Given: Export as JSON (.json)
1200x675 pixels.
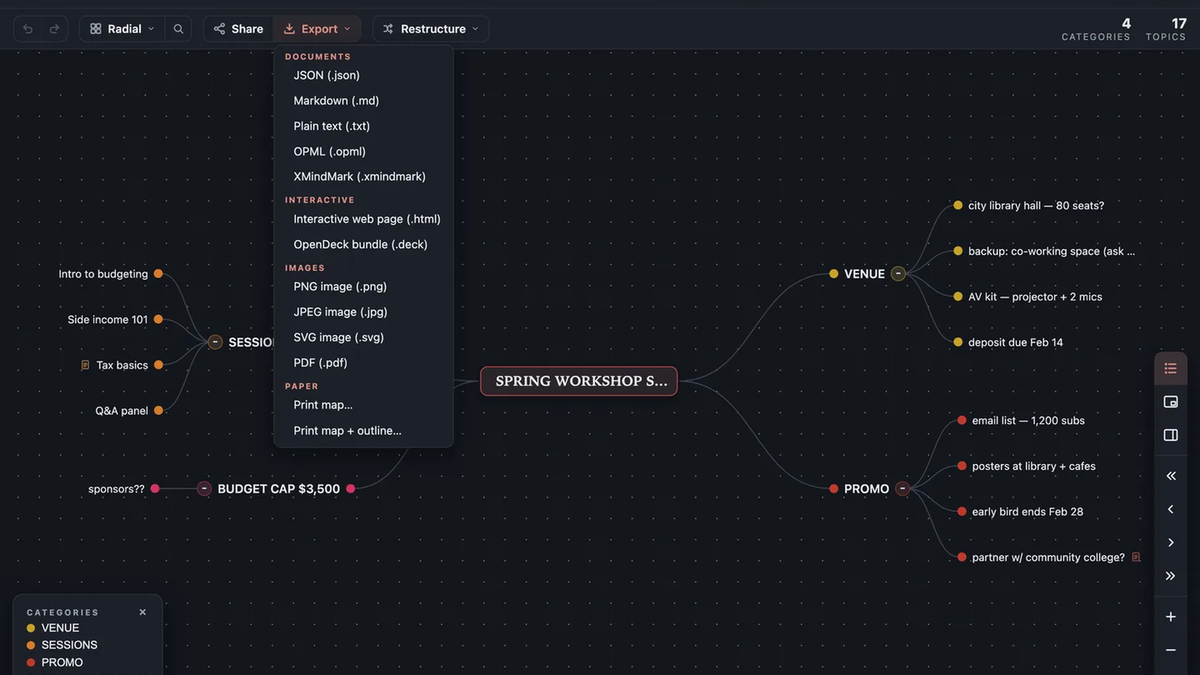Looking at the screenshot, I should pos(363,75).
